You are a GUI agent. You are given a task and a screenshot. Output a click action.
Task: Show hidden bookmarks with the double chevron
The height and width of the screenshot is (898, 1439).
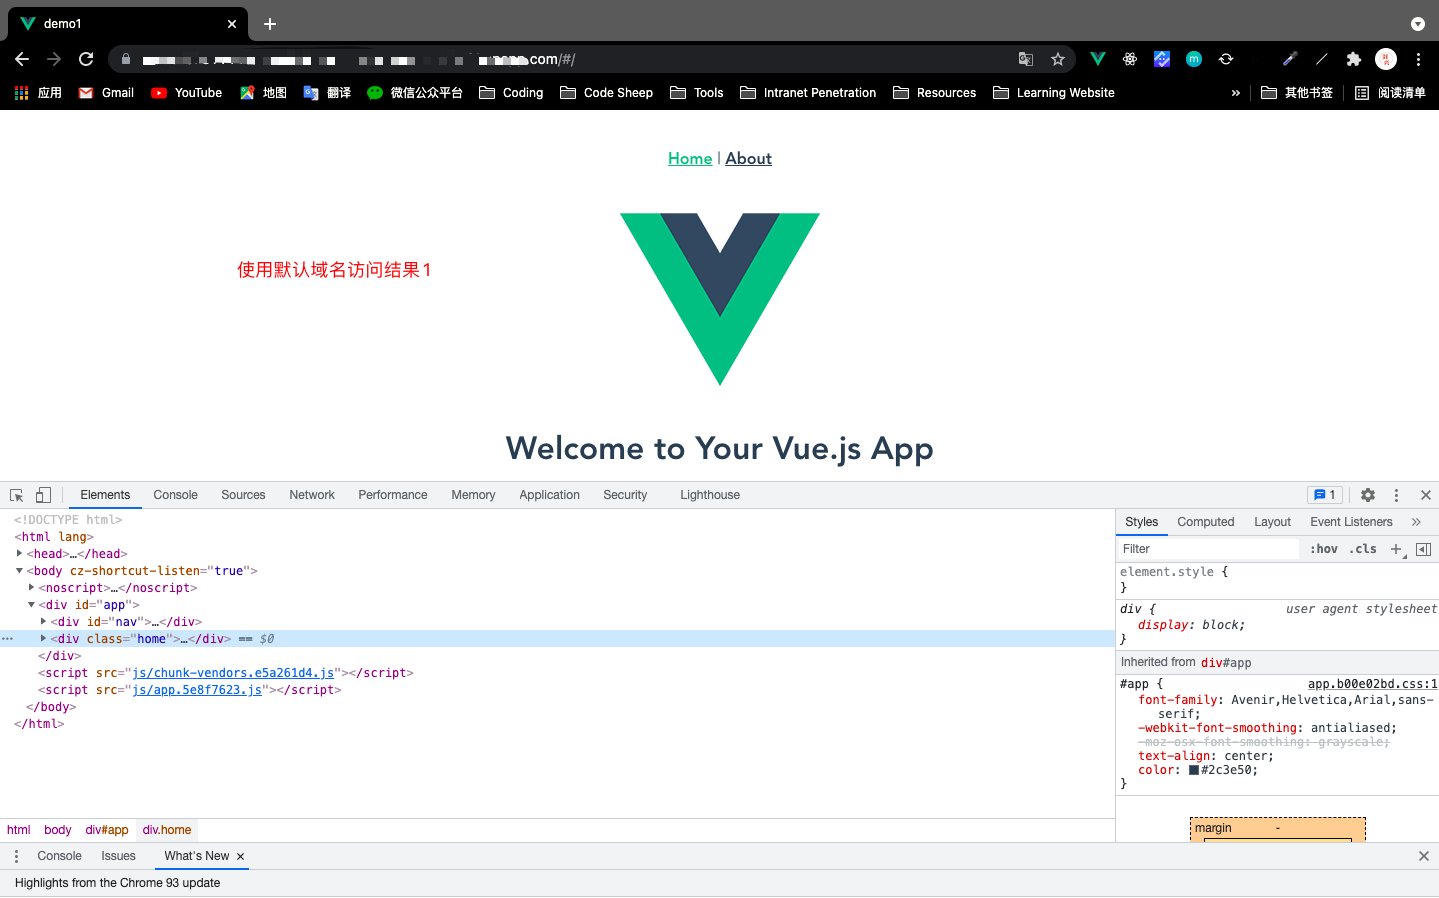click(1235, 93)
